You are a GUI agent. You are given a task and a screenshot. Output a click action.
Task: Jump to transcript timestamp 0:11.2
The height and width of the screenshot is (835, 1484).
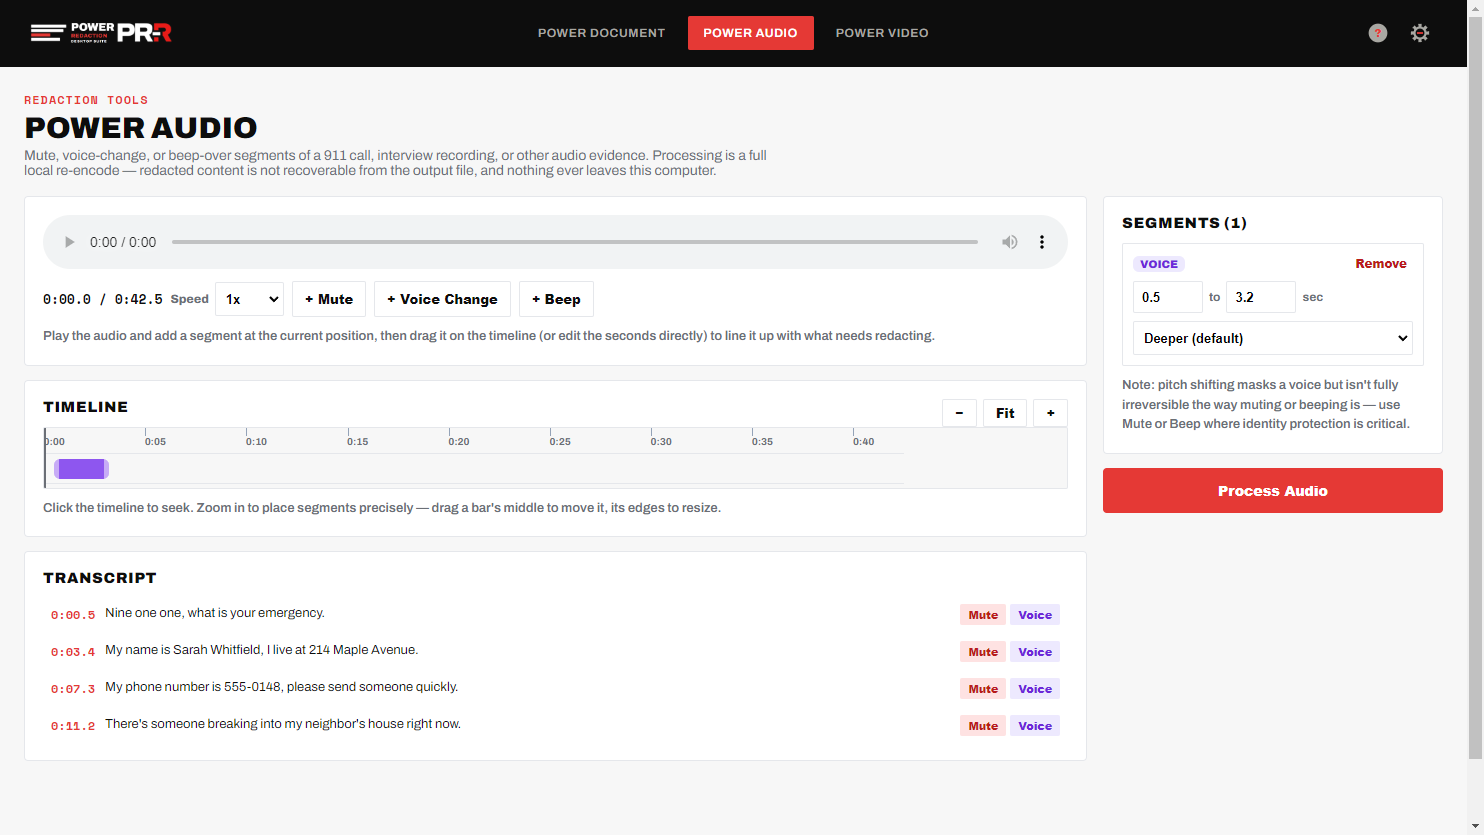(73, 726)
